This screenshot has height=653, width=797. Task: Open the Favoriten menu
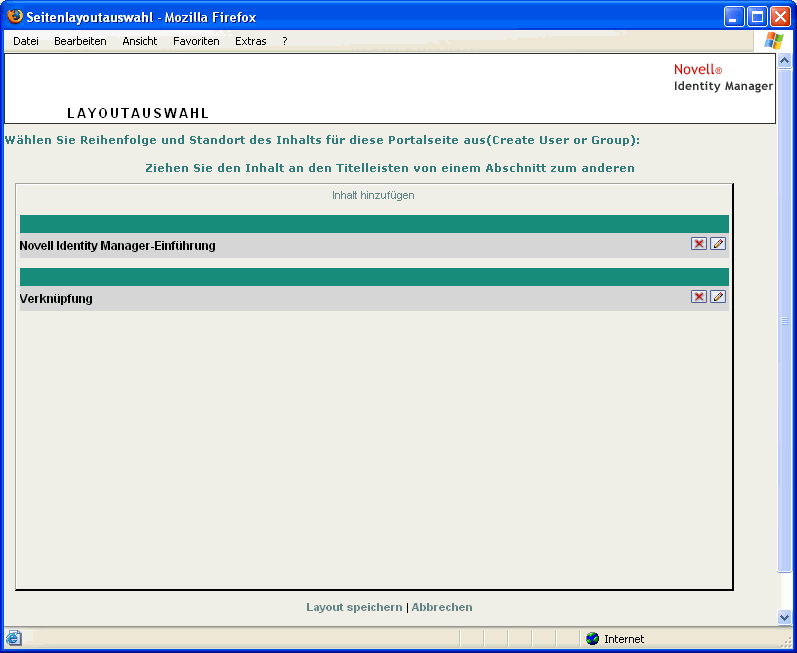tap(196, 41)
